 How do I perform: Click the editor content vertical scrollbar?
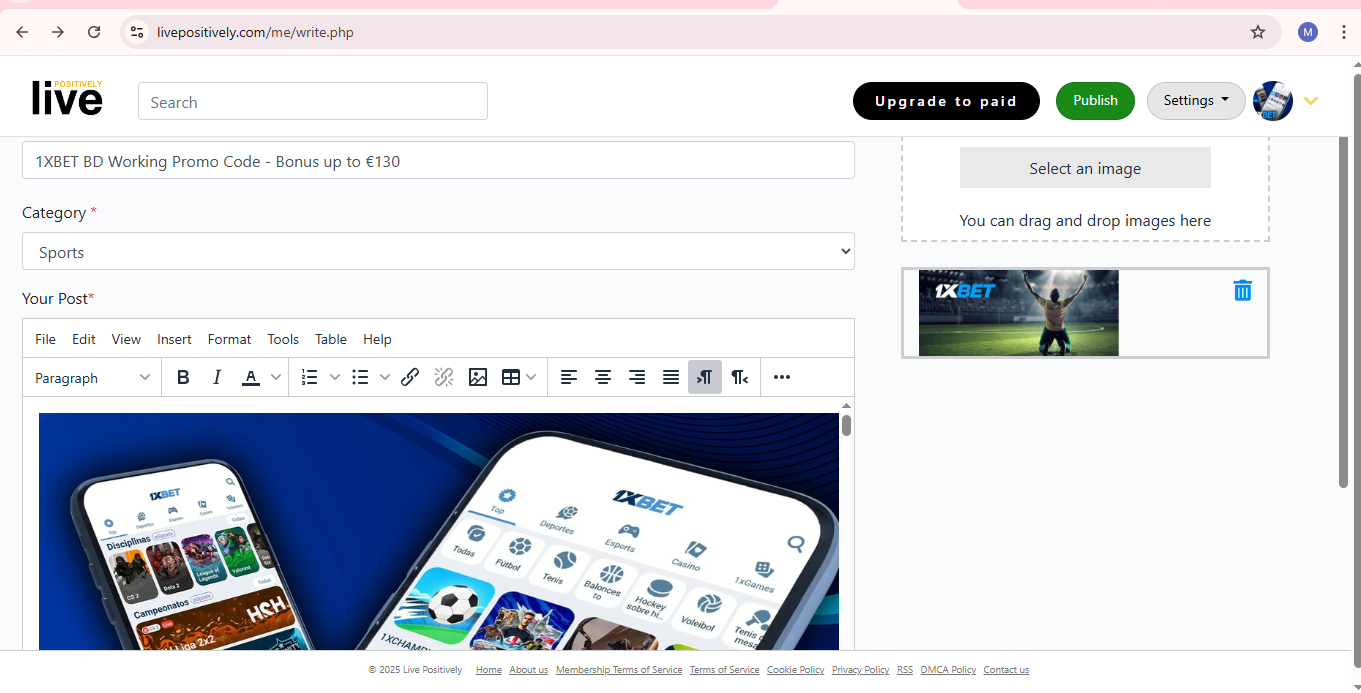coord(846,425)
